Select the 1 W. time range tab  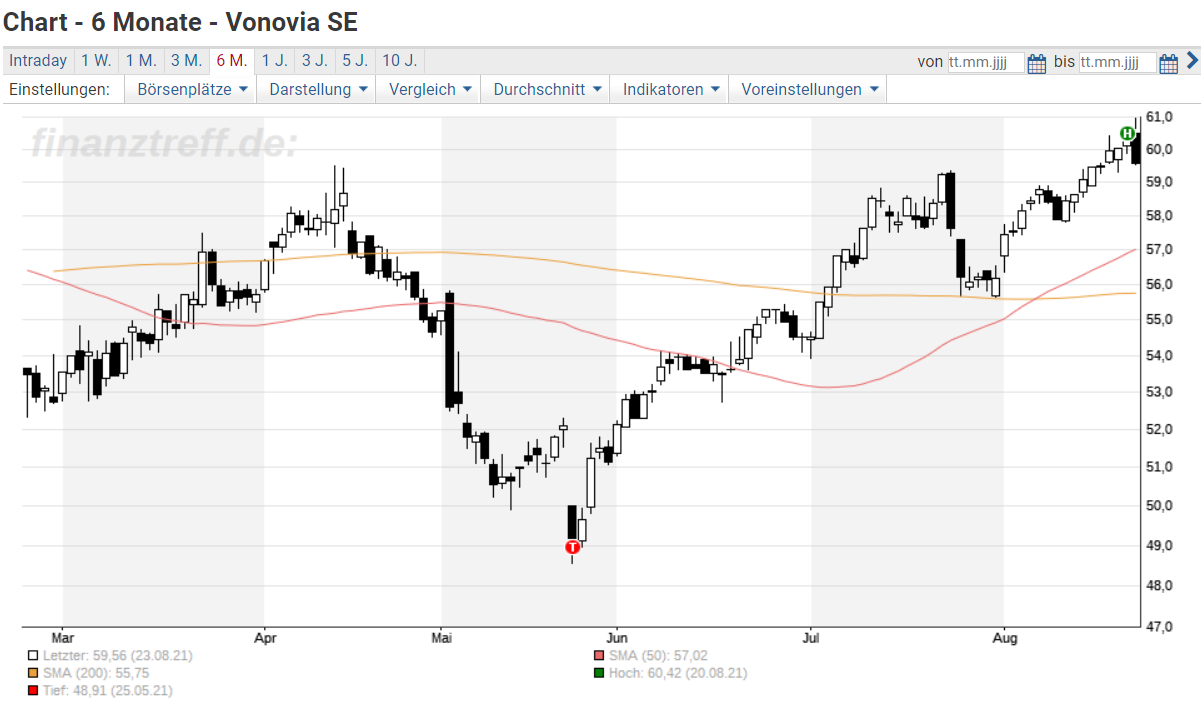(x=97, y=61)
